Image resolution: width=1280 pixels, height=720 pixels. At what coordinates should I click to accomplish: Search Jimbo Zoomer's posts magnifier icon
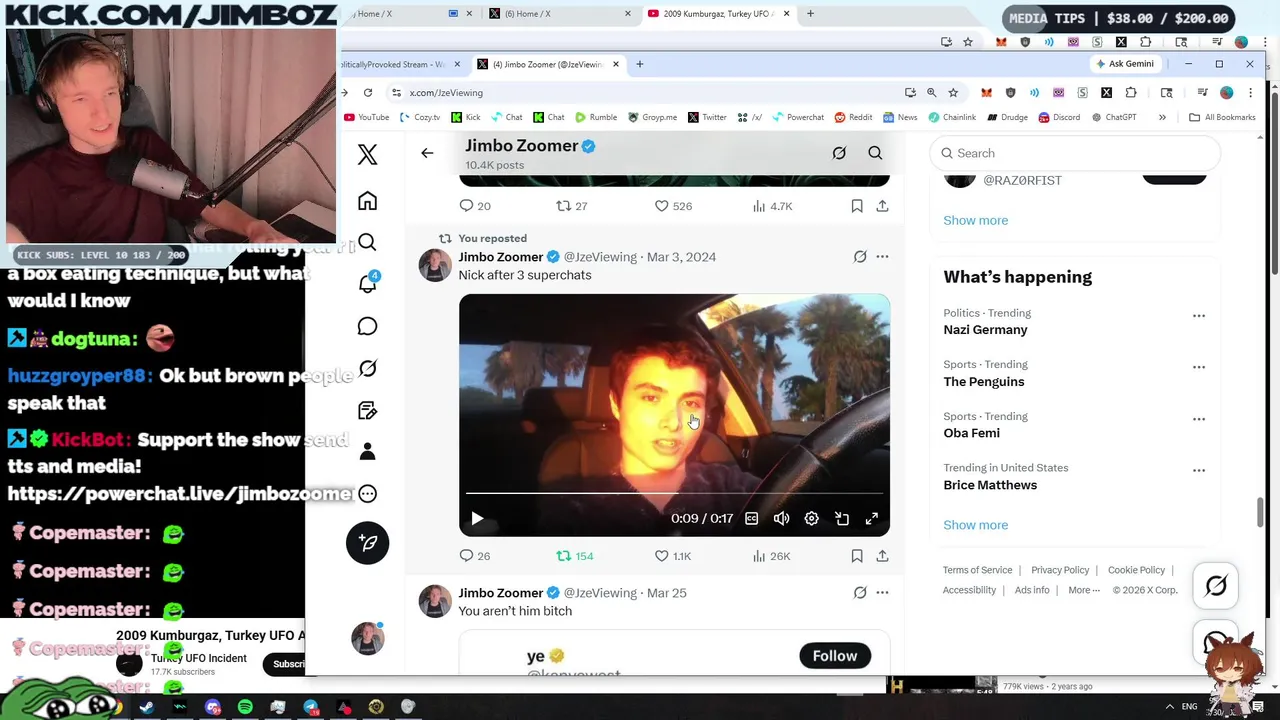[875, 153]
